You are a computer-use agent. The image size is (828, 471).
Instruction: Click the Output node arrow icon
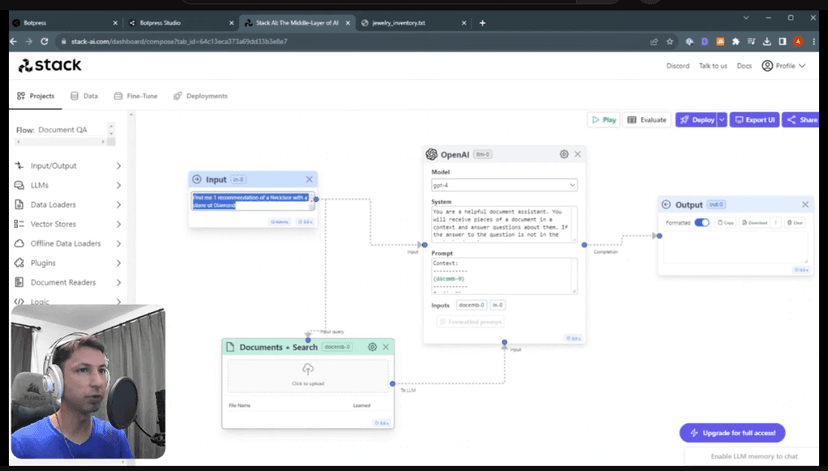tap(666, 204)
